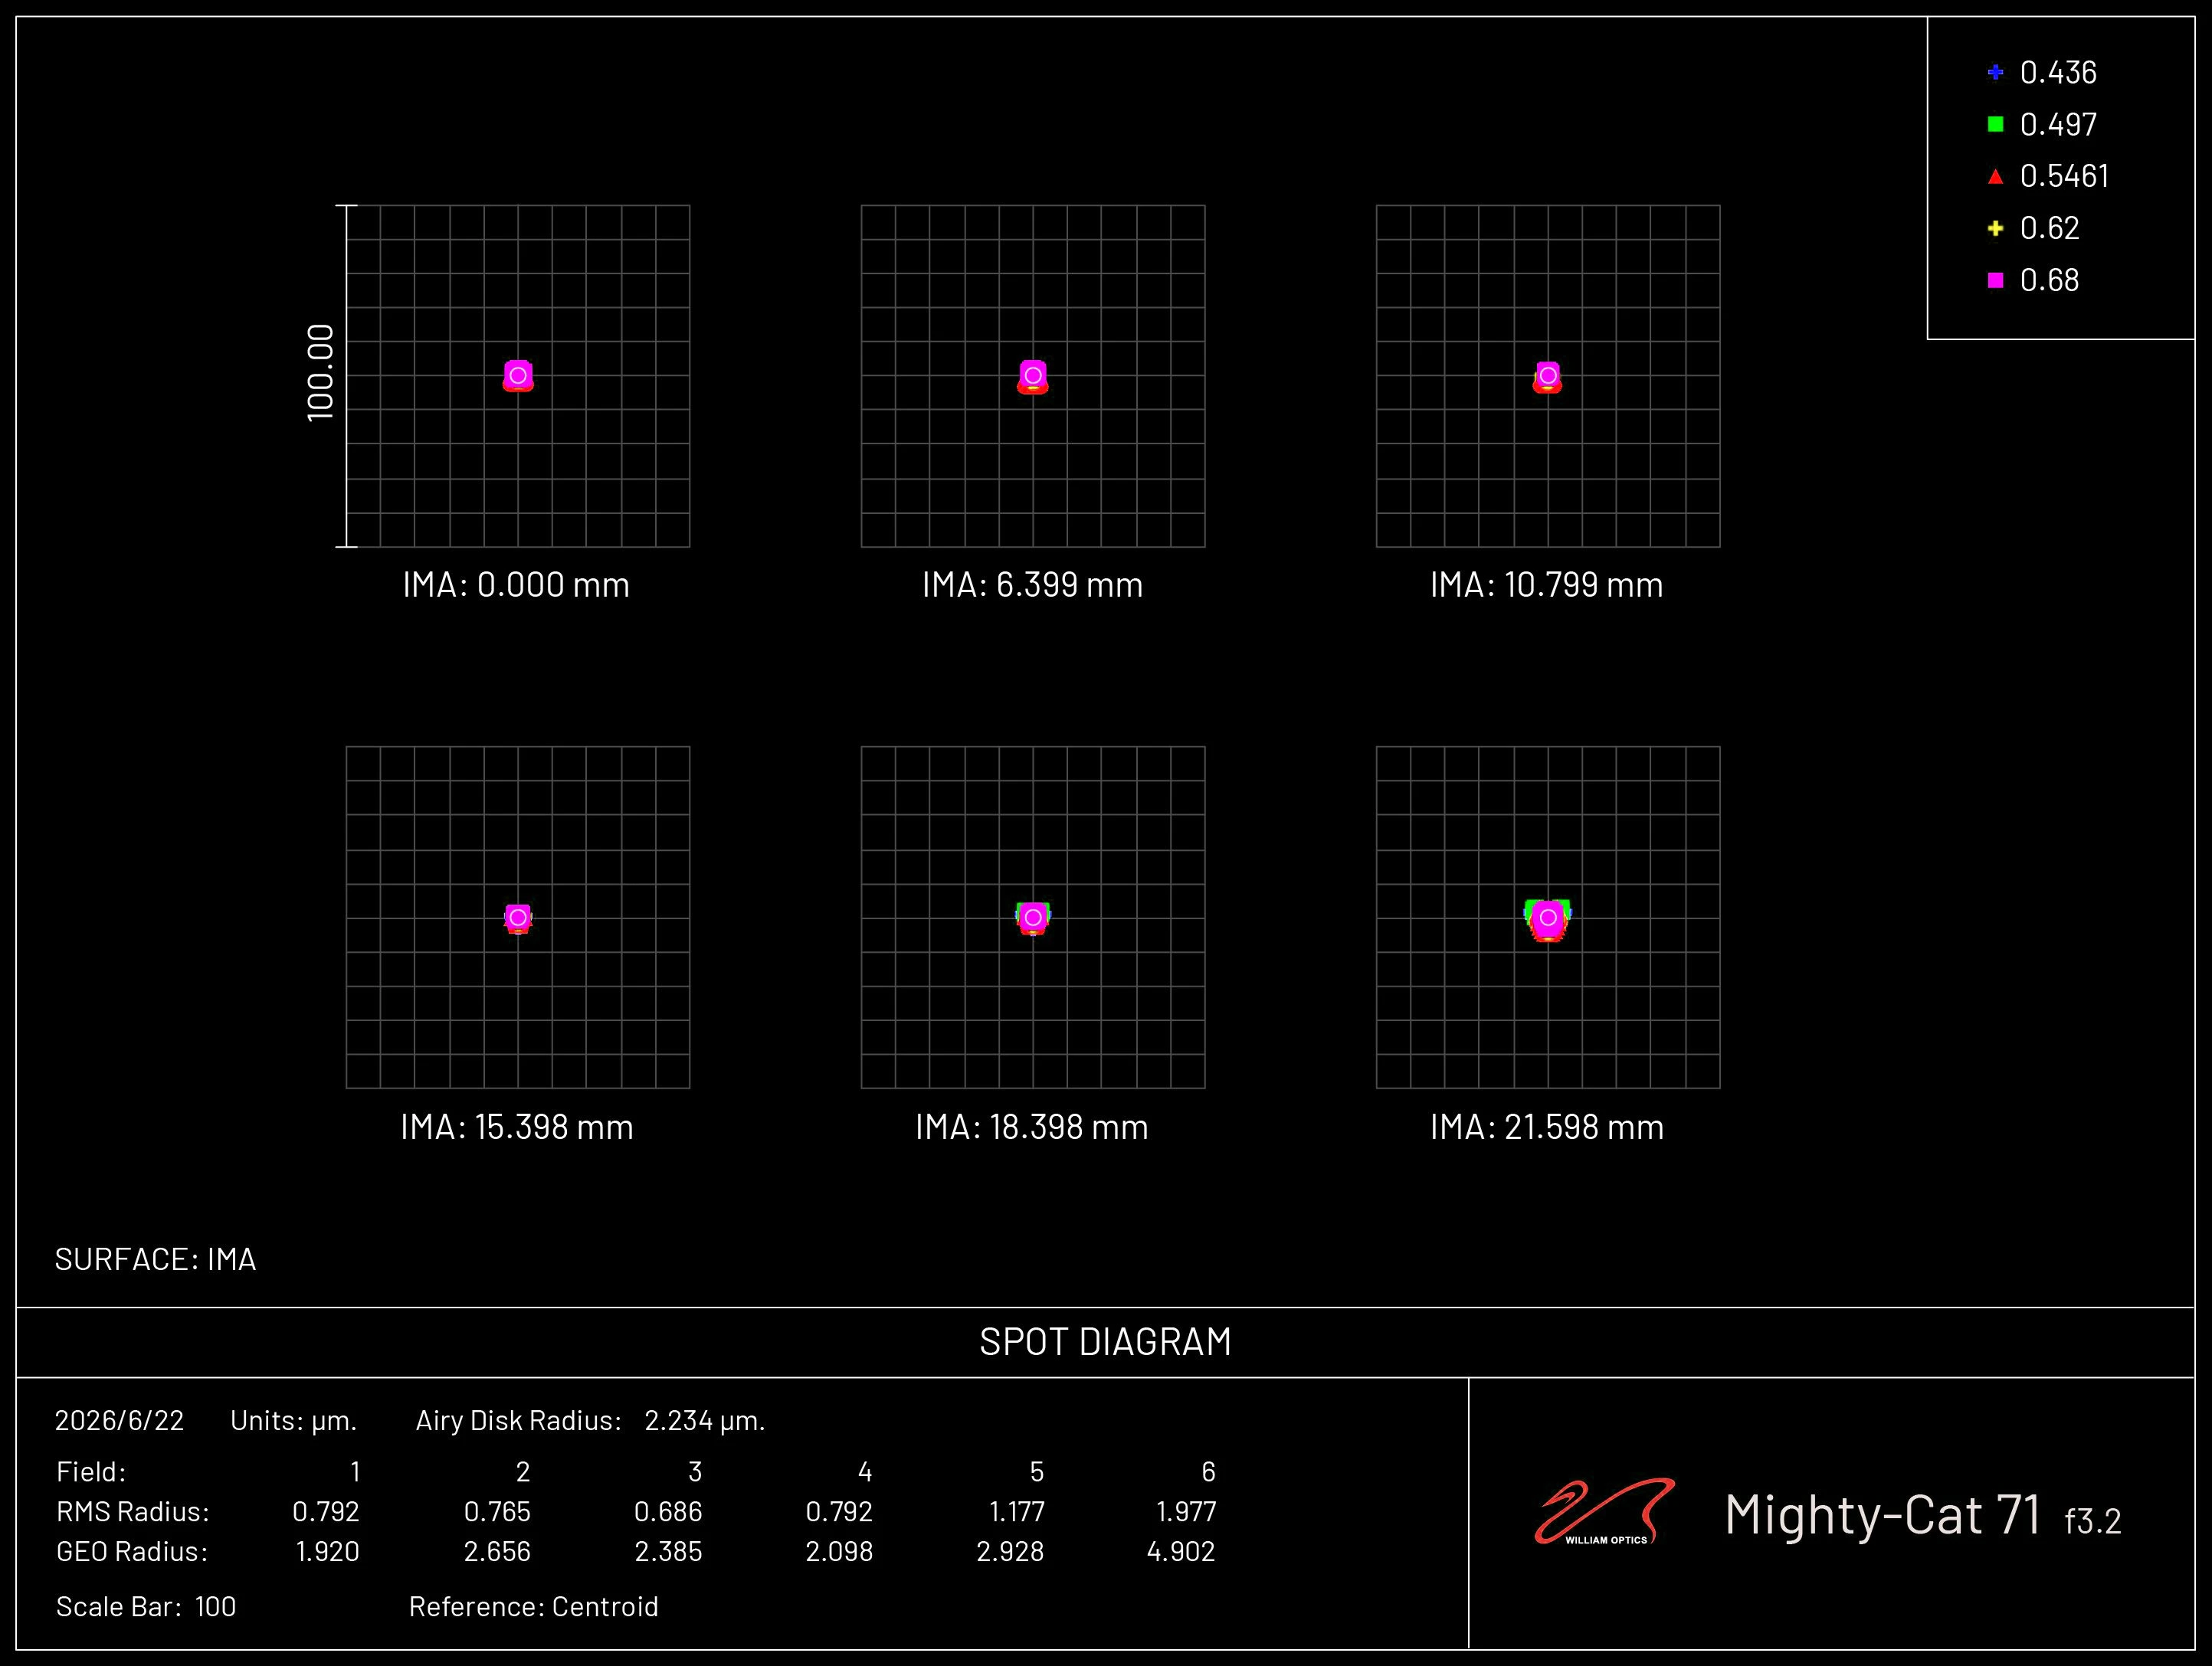Click the yellow 0.62 wavelength legend marker

click(x=1995, y=228)
